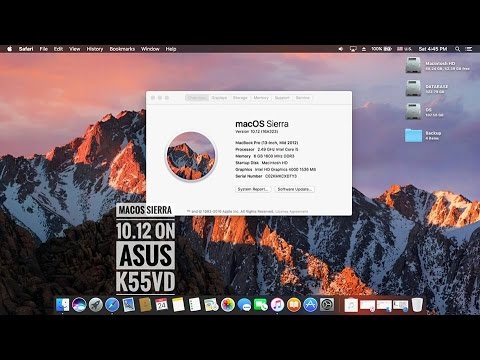
Task: Open the AirPlay display menu icon
Action: click(x=353, y=49)
